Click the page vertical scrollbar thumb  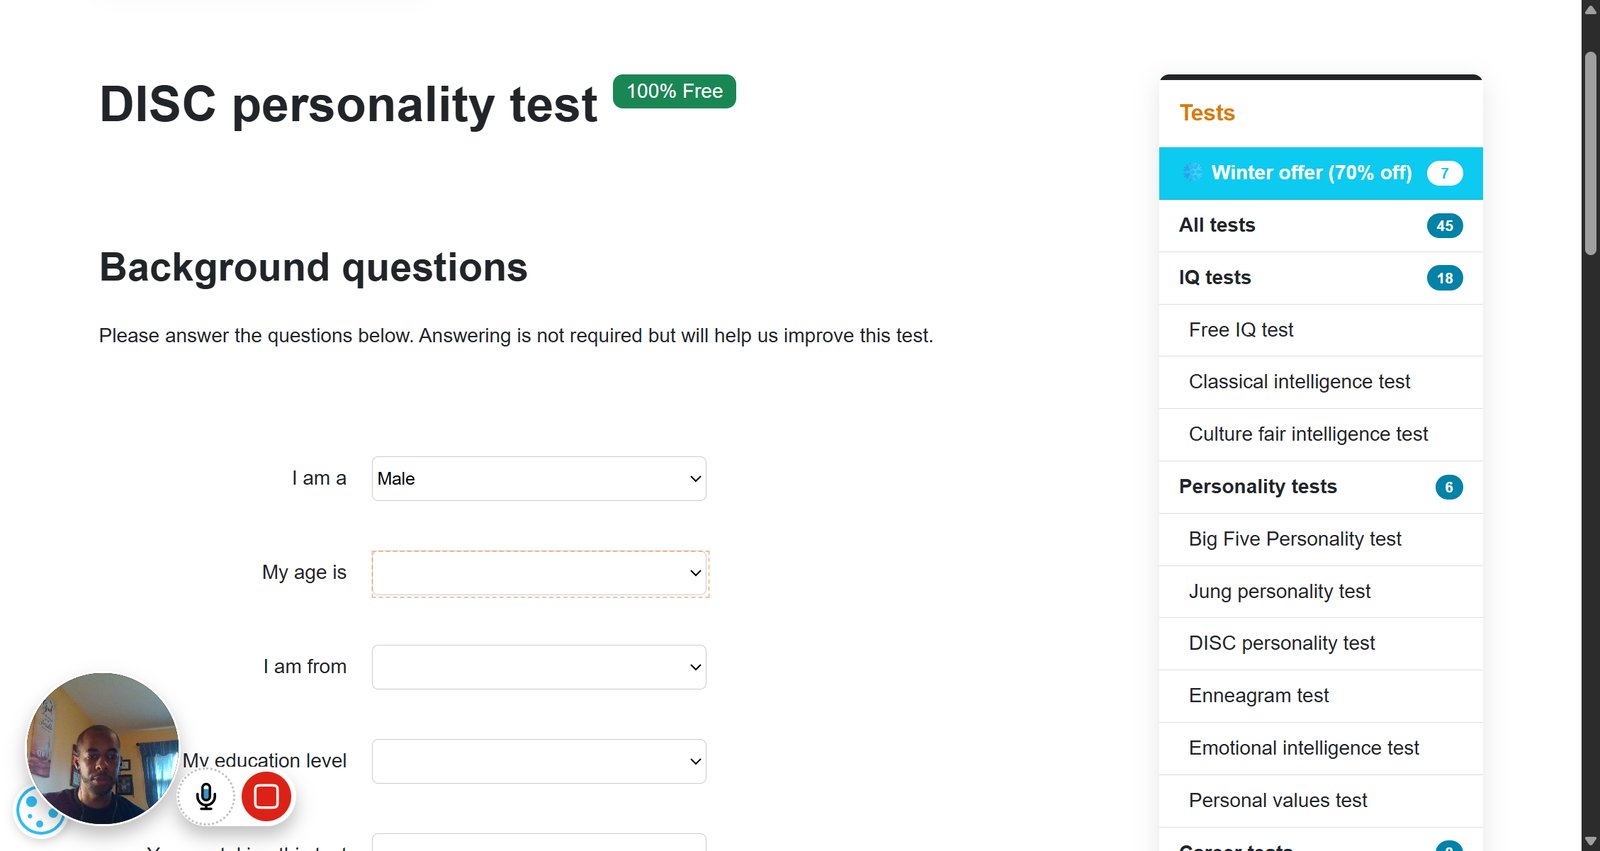click(x=1591, y=152)
